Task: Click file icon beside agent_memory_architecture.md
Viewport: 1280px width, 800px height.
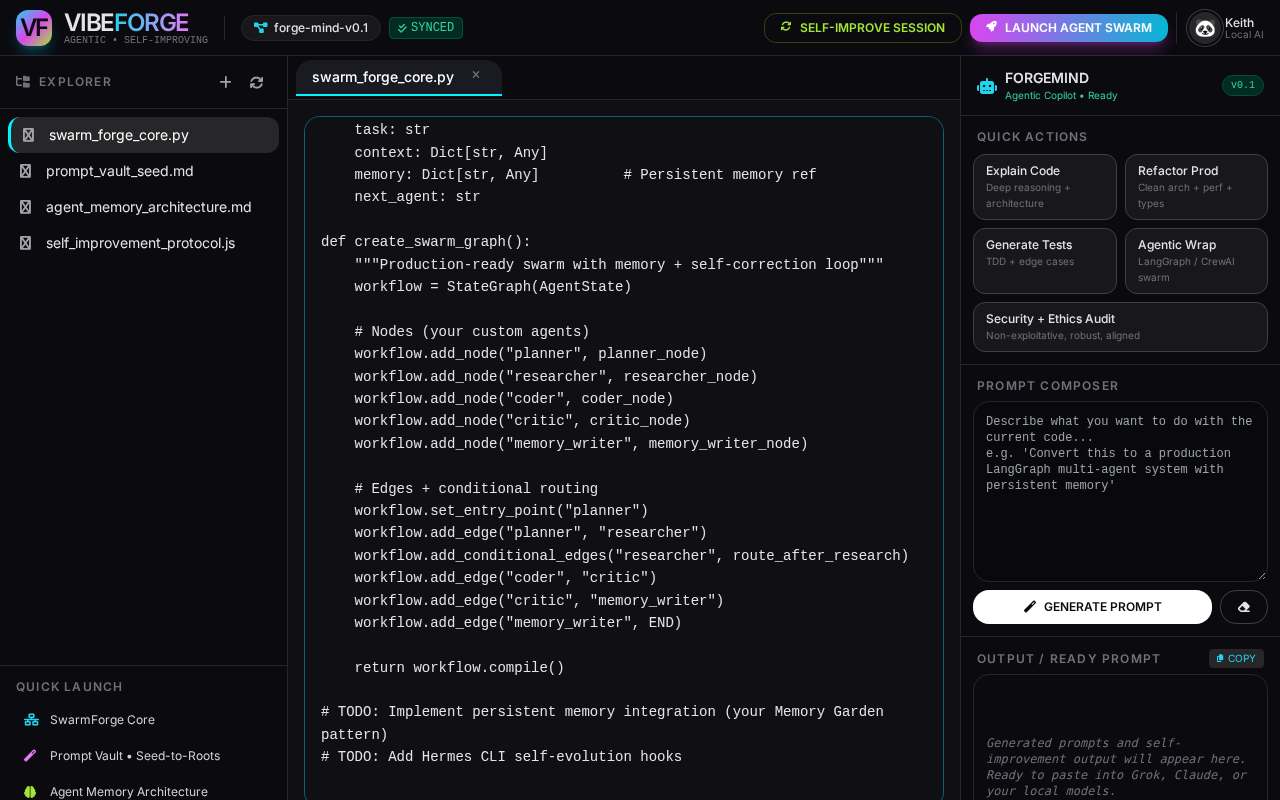Action: [x=26, y=207]
